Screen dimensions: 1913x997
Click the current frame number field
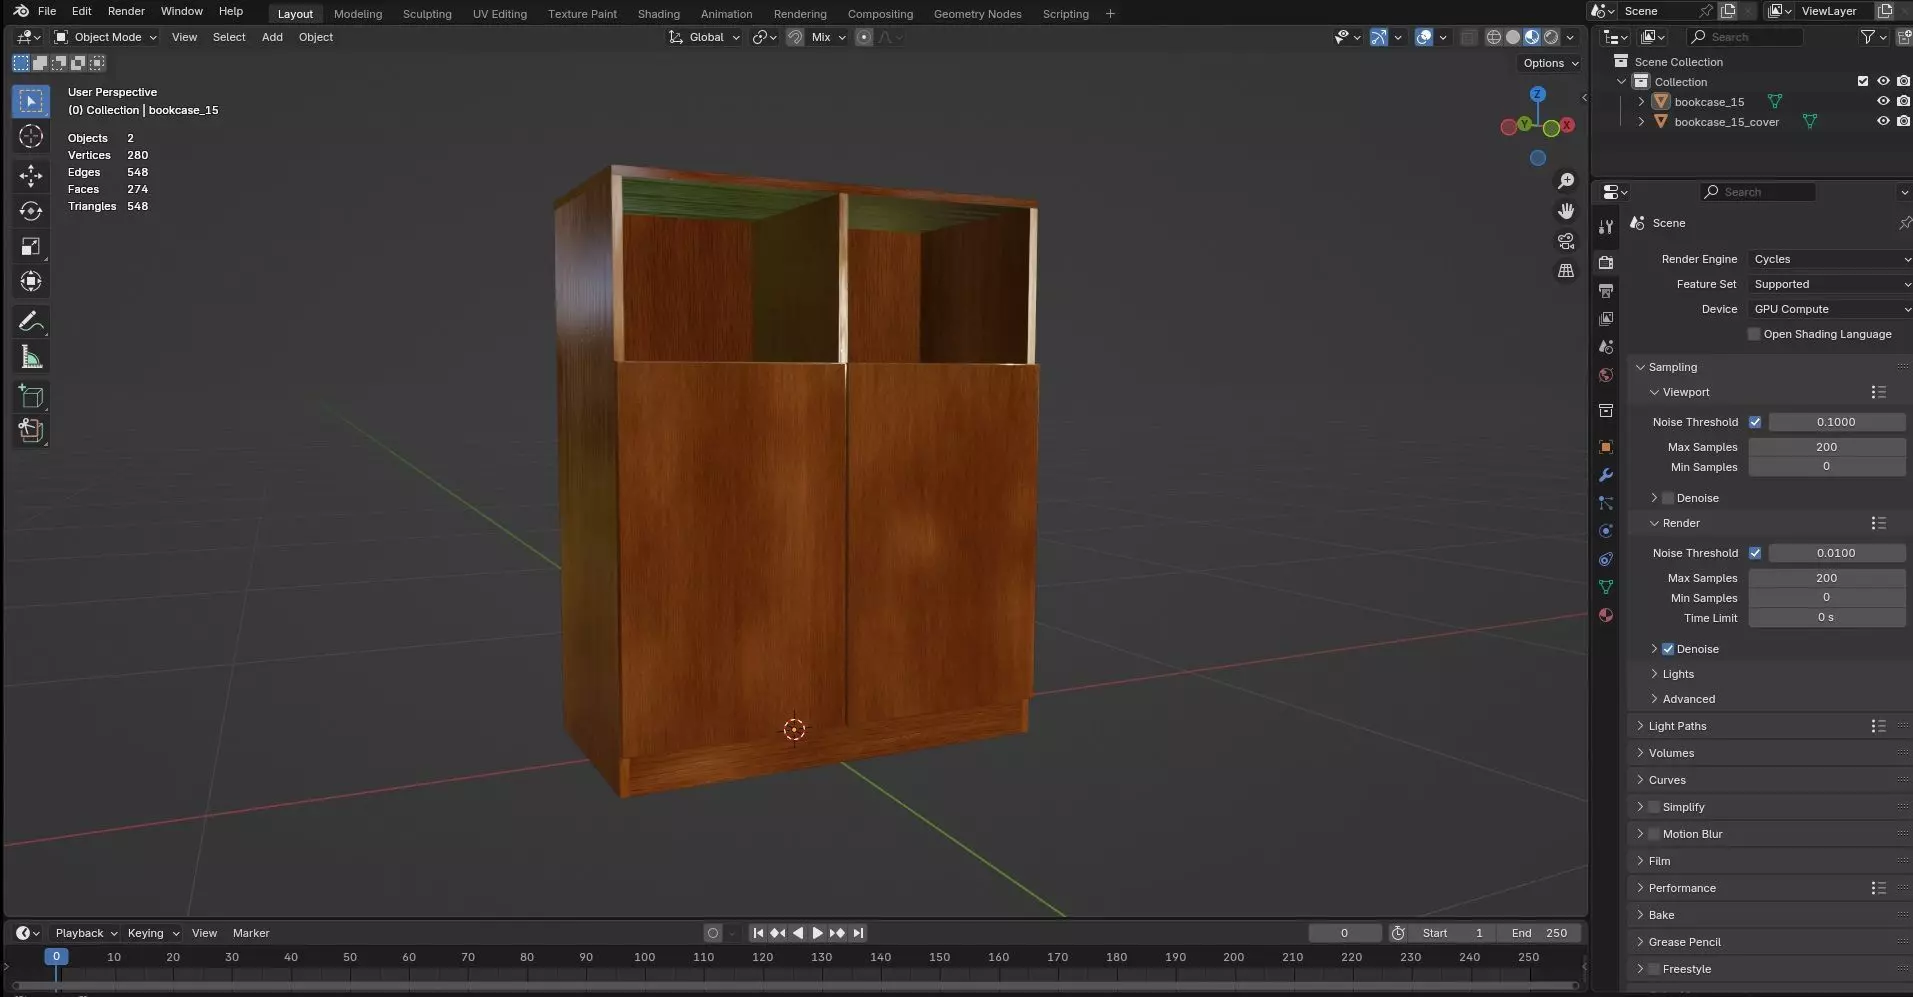[x=1344, y=933]
